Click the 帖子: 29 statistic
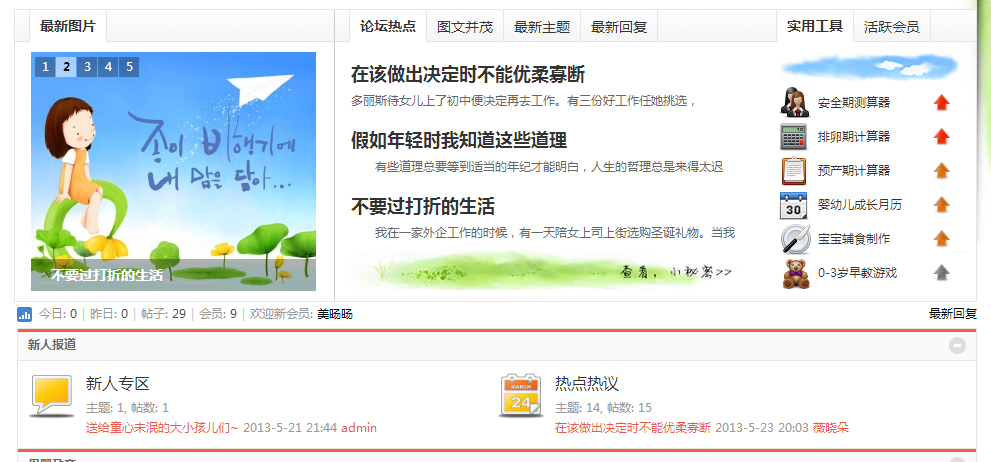 coord(163,314)
